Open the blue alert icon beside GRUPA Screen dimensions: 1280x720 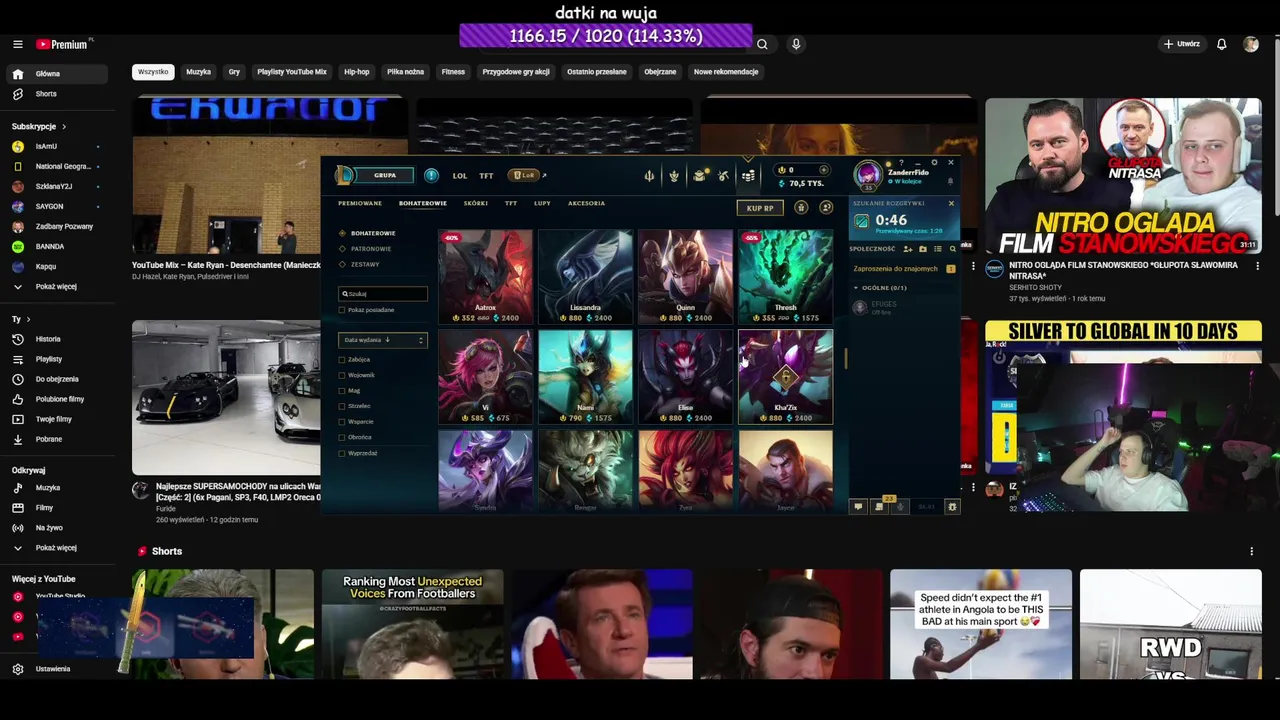pos(431,175)
